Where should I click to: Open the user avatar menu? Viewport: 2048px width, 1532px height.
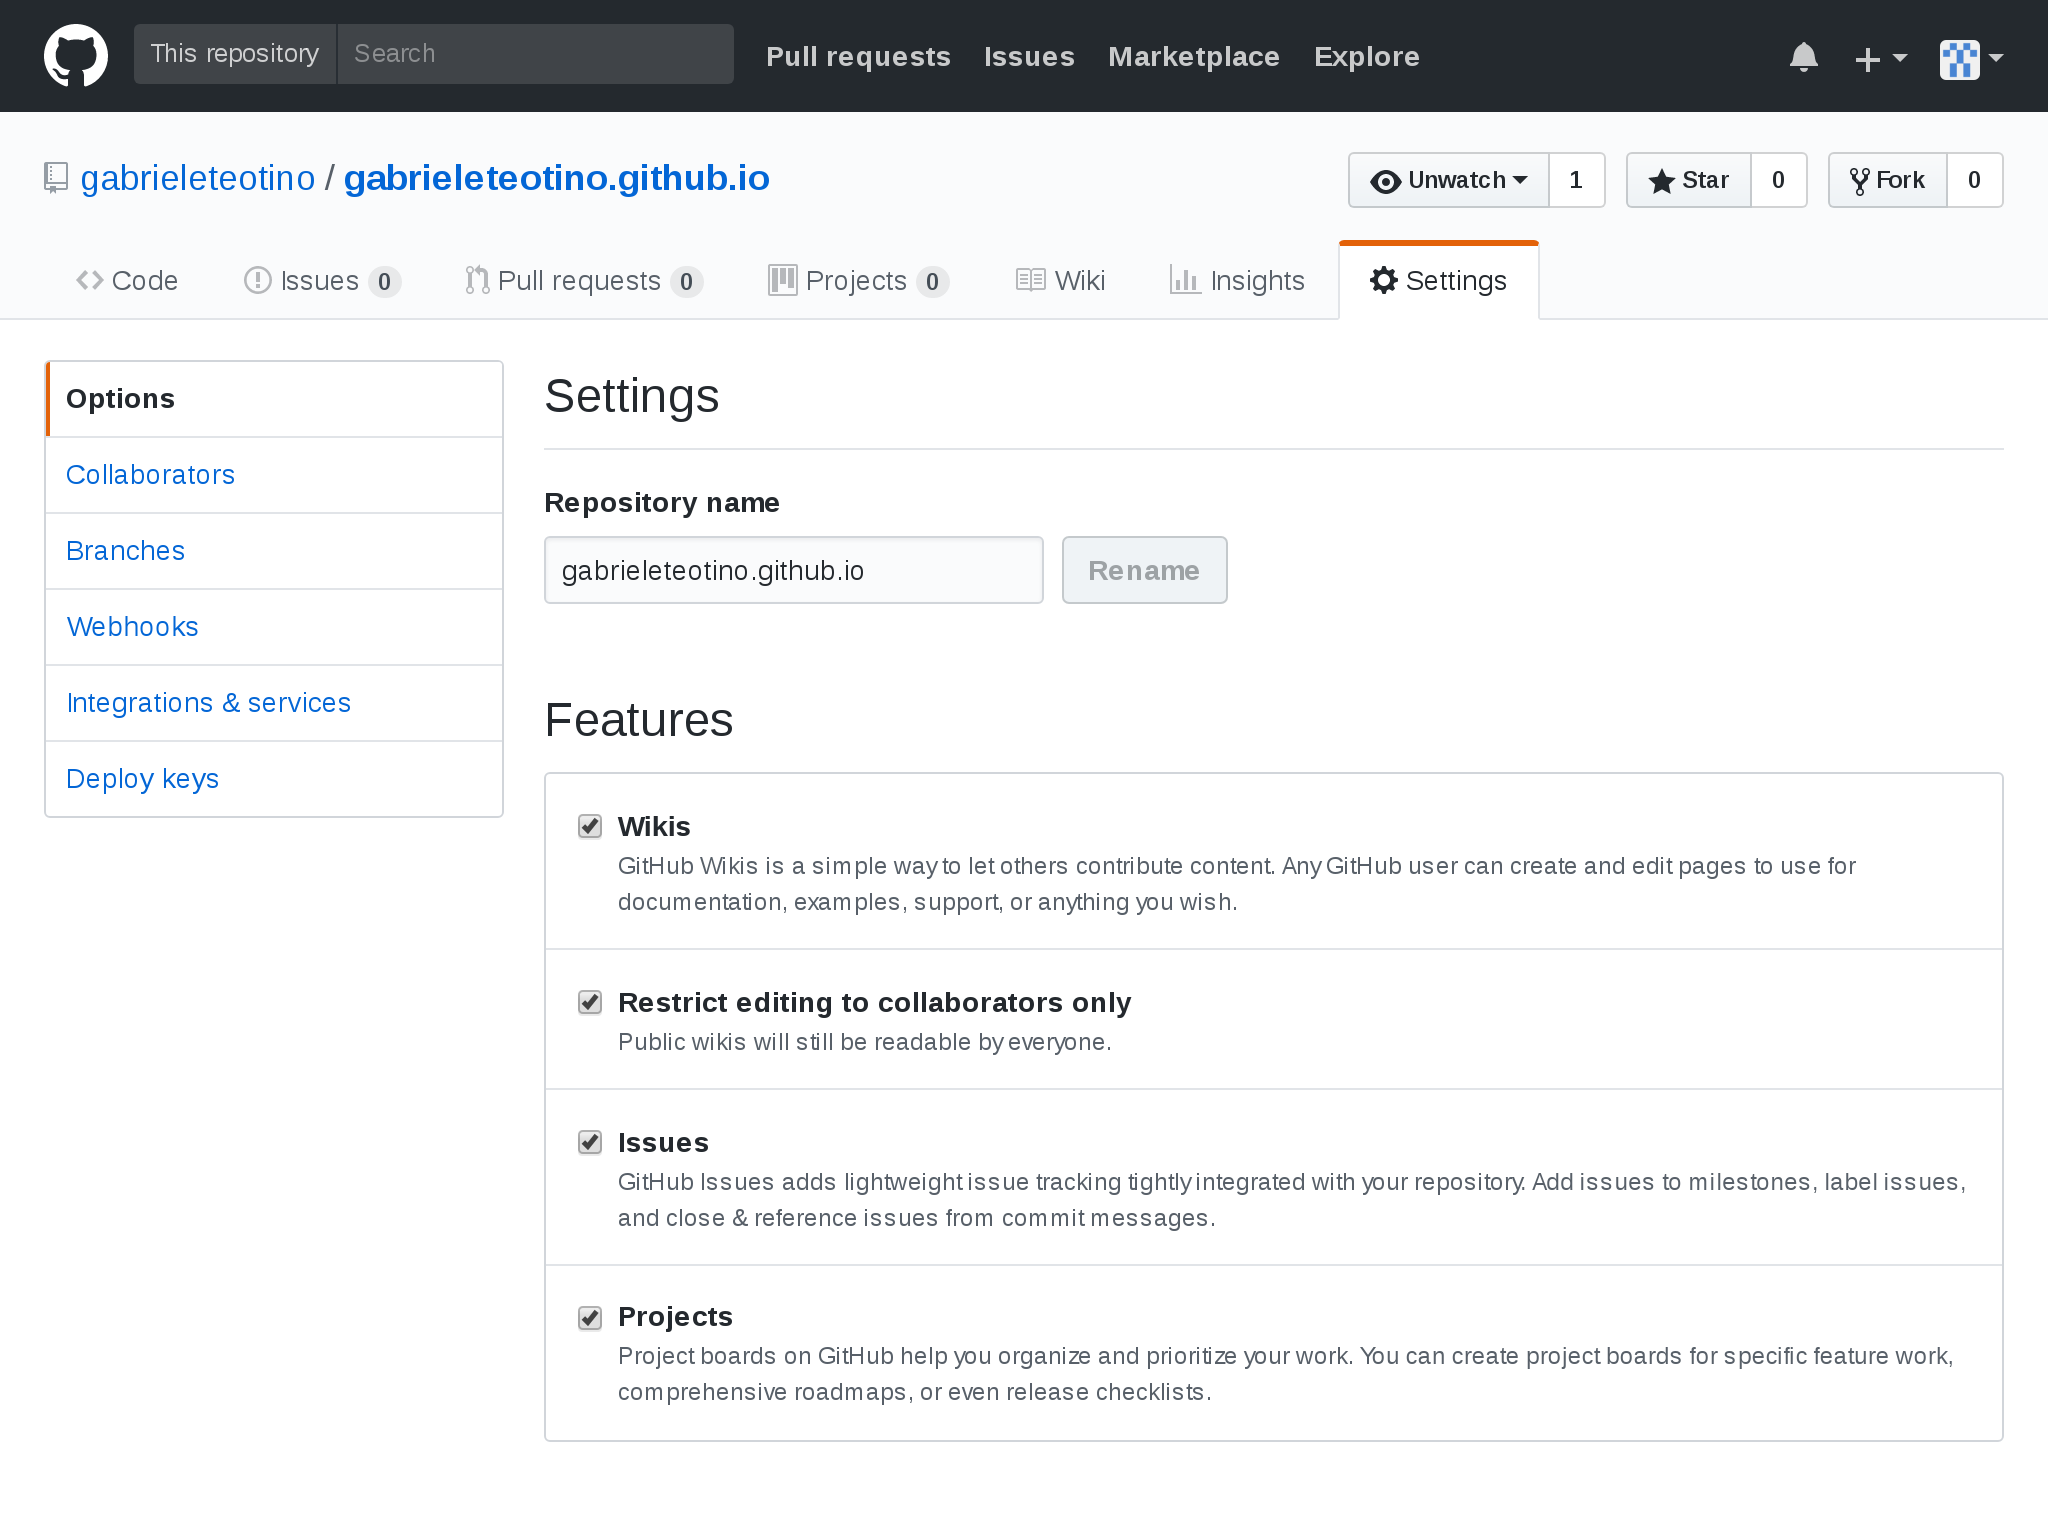tap(1971, 58)
